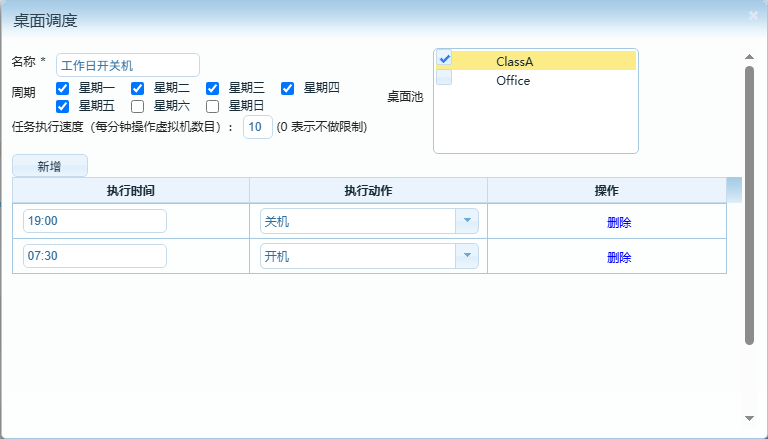Click the dialog scrollbar down arrow
768x439 pixels.
749,418
